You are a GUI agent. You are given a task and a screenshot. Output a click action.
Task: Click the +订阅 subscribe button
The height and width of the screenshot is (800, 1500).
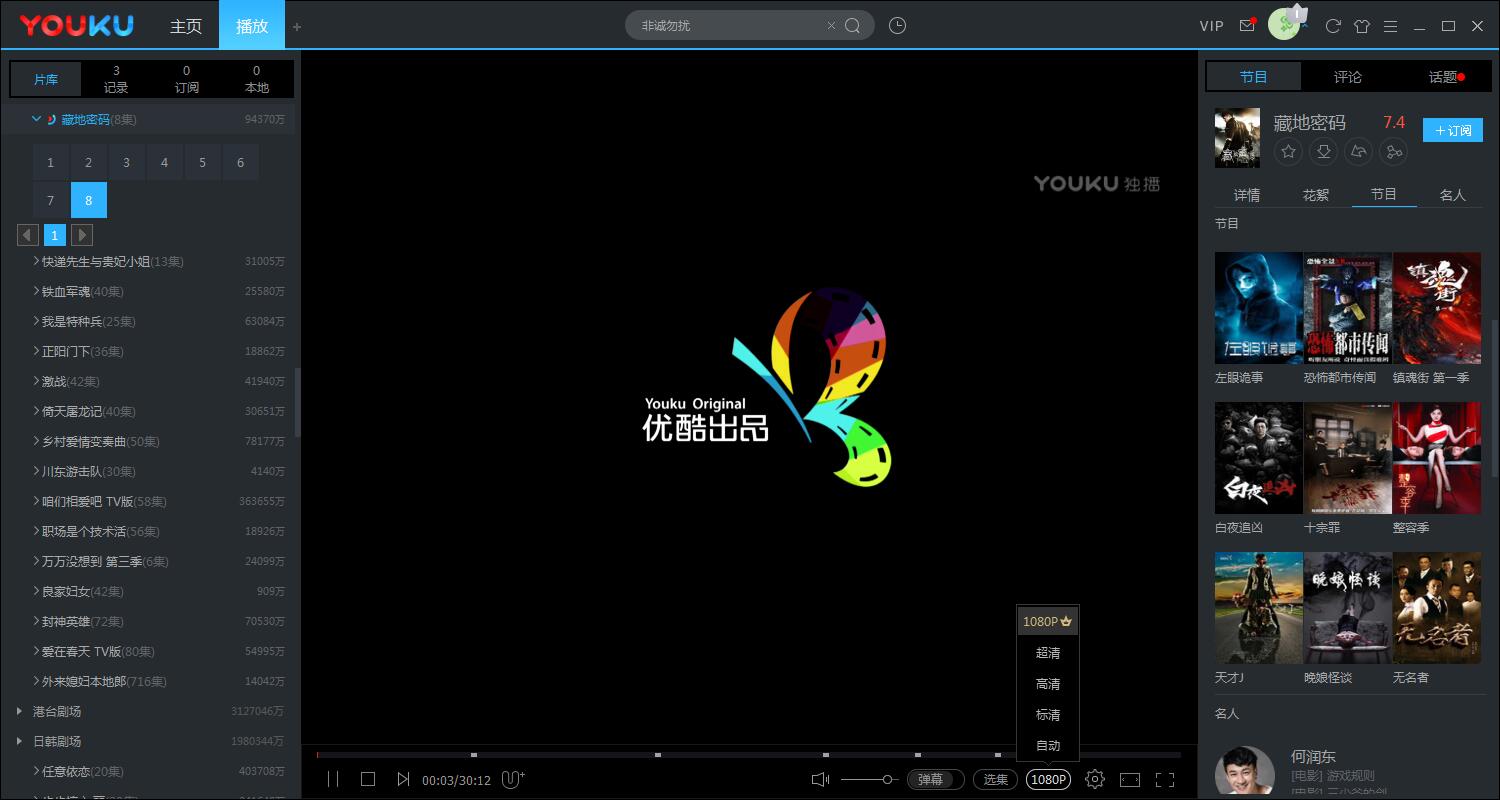pos(1452,130)
